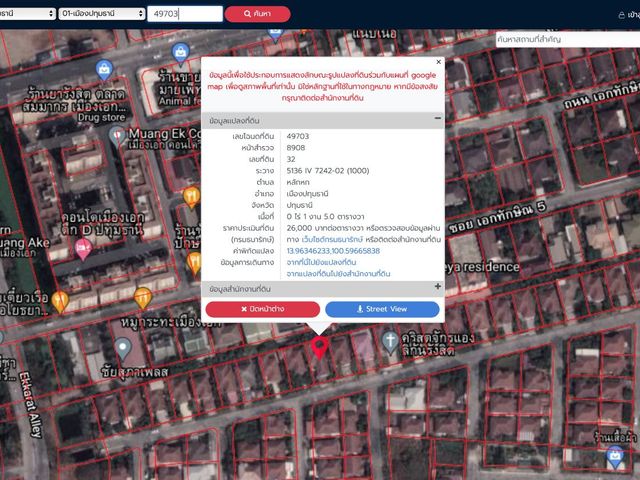The image size is (640, 480).
Task: Click the restaurant marker above ร้าน sign
Action: (x=191, y=197)
